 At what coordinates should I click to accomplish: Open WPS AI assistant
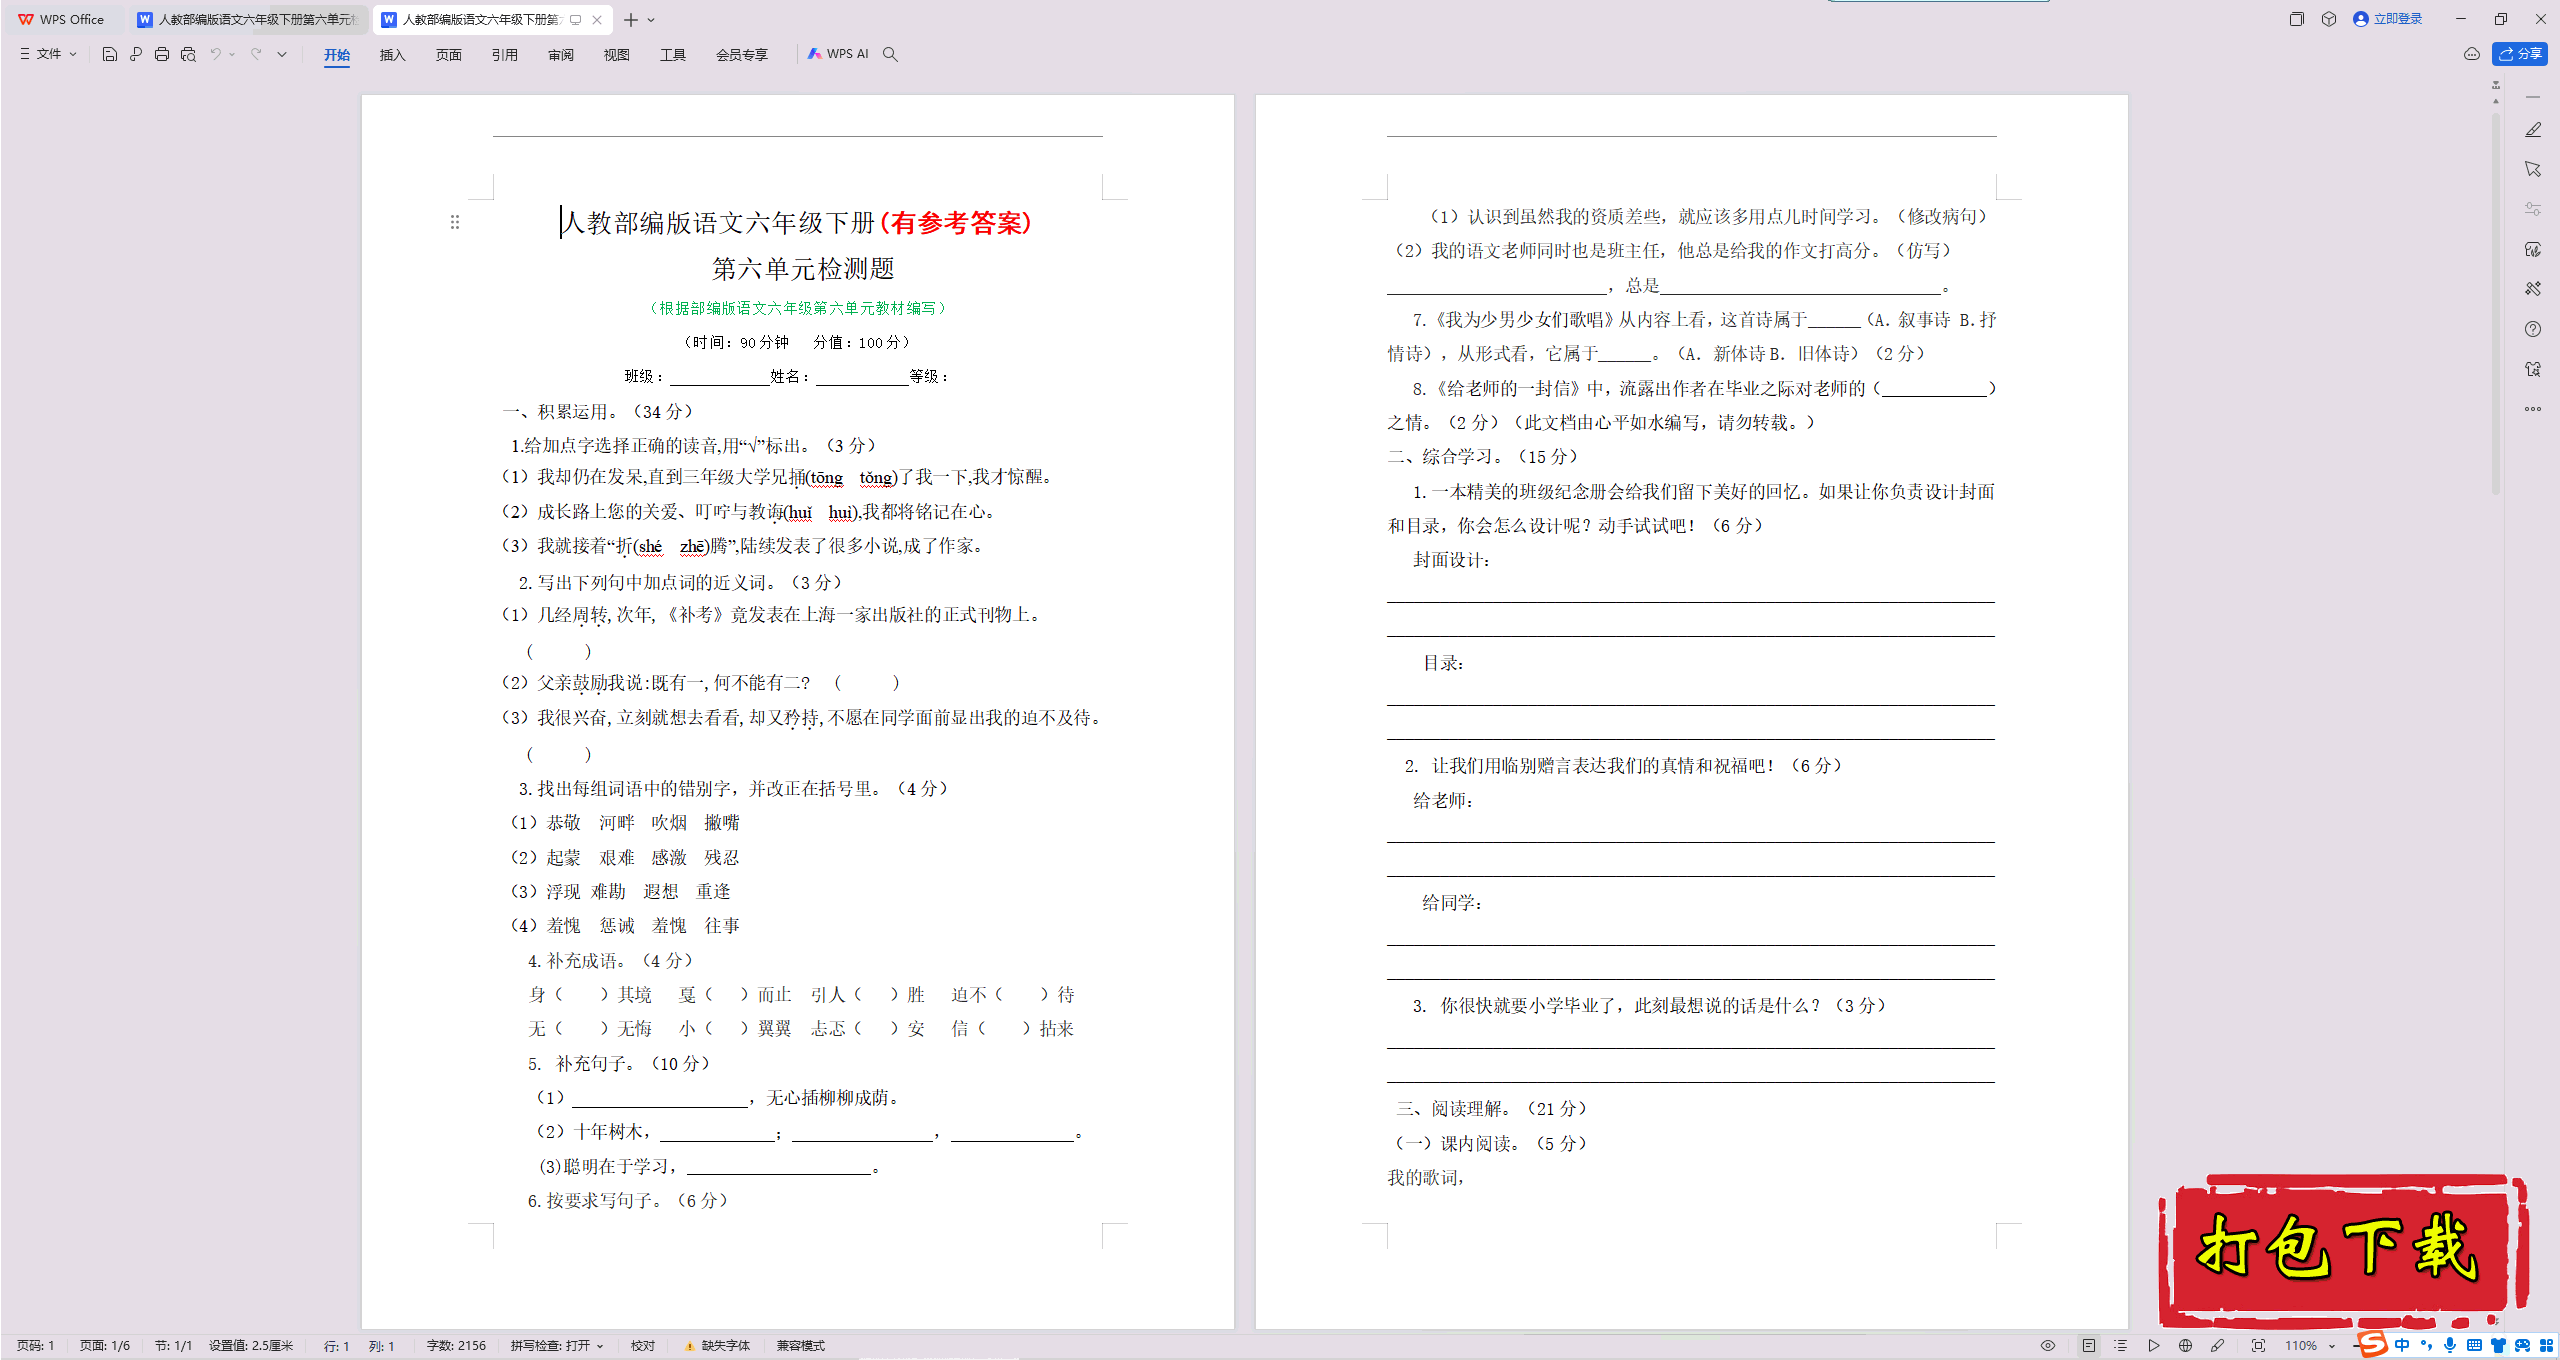838,54
